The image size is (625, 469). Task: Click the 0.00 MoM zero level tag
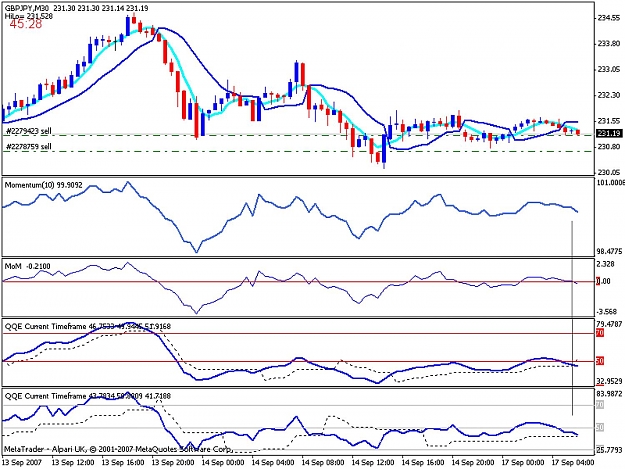(603, 281)
